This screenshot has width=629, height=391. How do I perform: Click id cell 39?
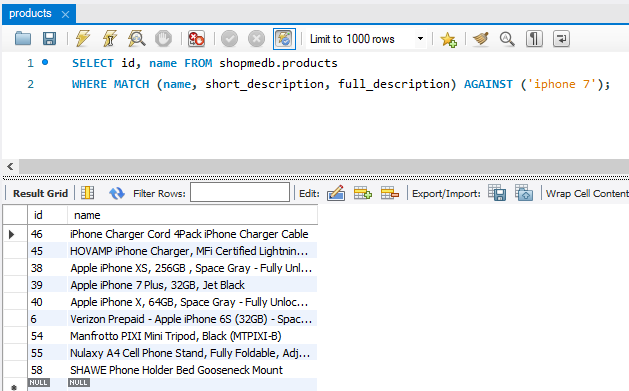pos(47,285)
